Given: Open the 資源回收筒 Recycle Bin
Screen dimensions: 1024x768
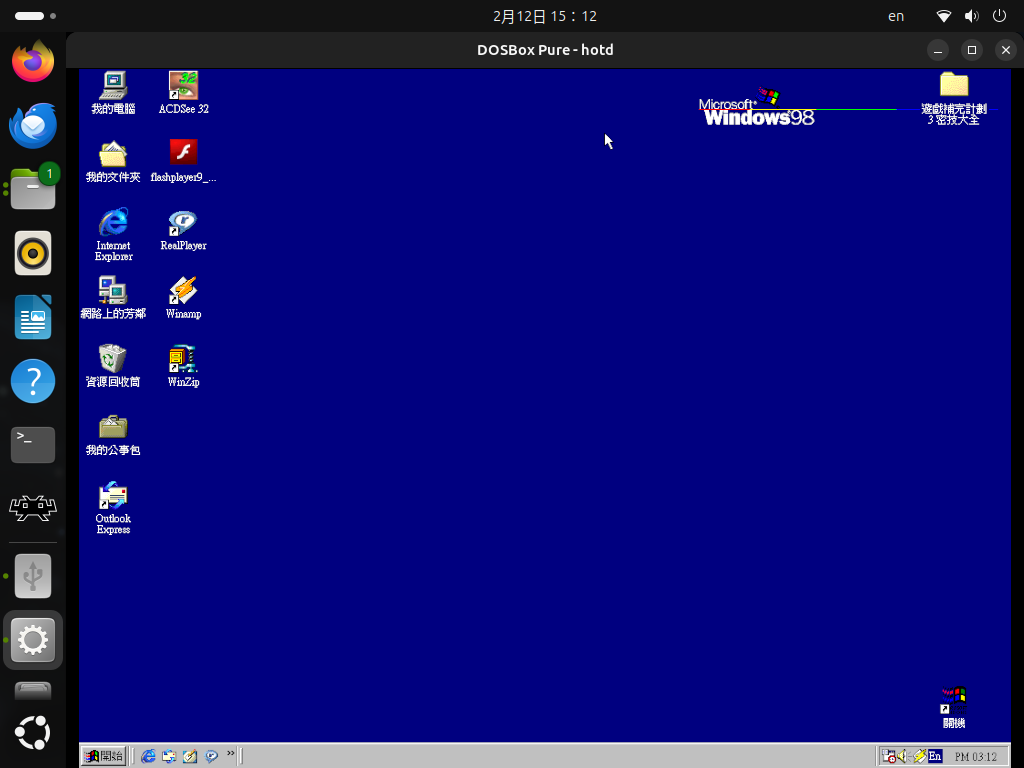Looking at the screenshot, I should click(x=111, y=358).
